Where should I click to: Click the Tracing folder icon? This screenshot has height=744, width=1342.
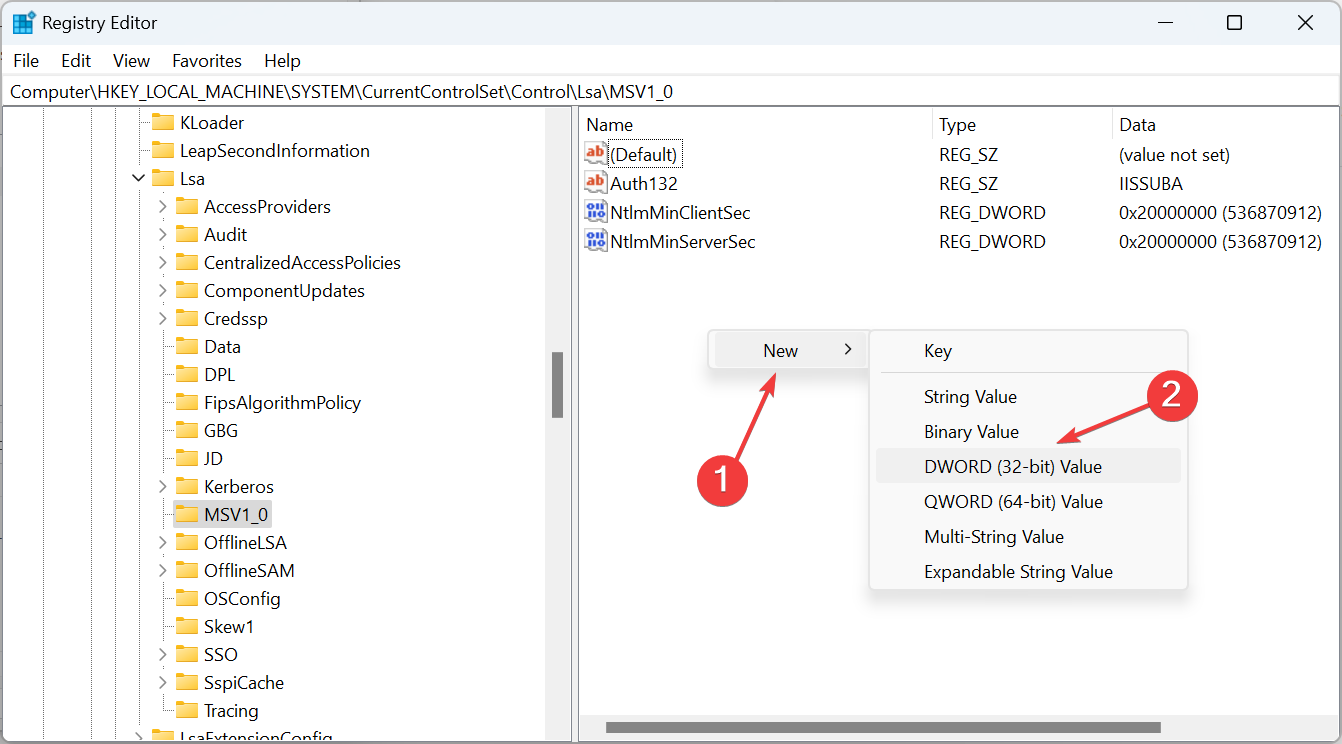[x=187, y=710]
